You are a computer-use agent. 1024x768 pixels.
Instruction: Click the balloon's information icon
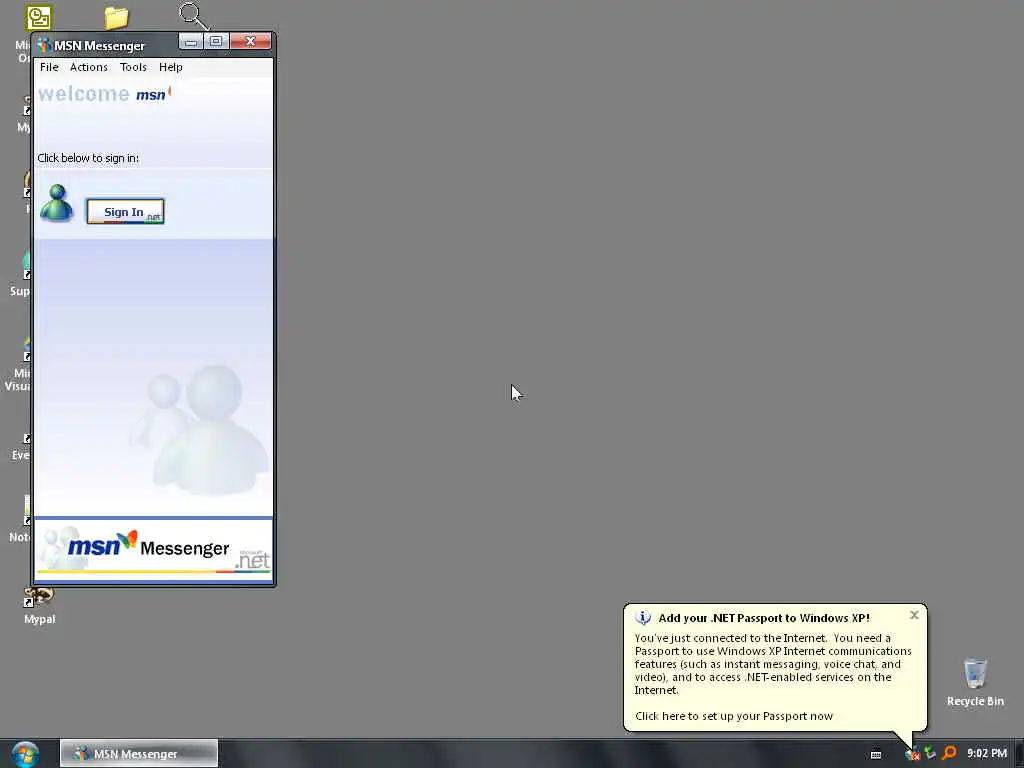click(x=643, y=618)
